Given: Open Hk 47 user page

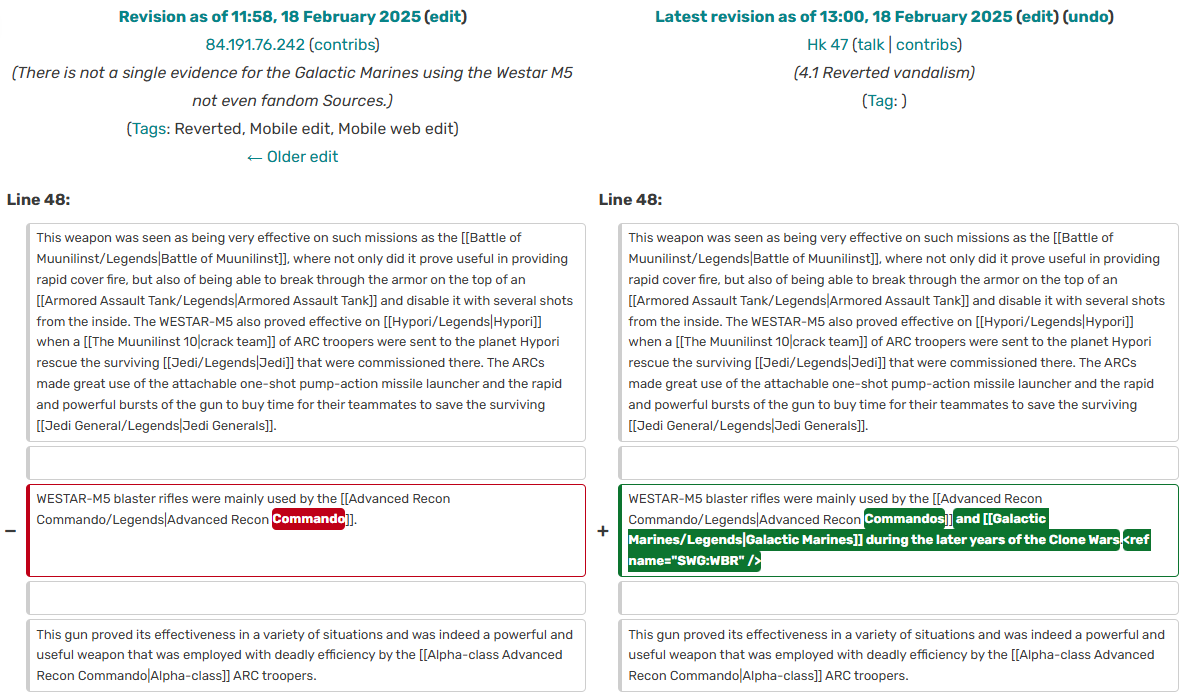Looking at the screenshot, I should [828, 45].
